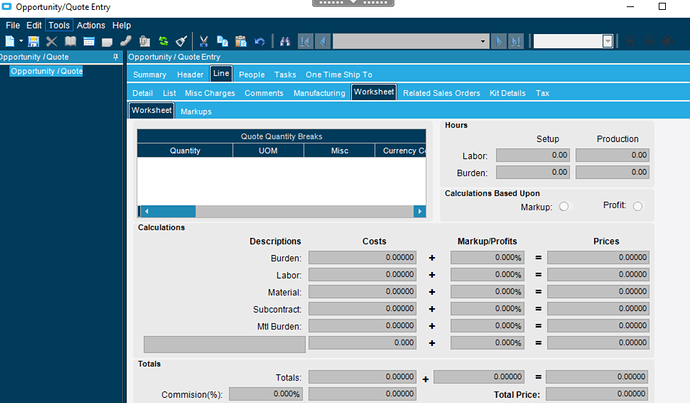Open the Tasks tab

click(285, 75)
